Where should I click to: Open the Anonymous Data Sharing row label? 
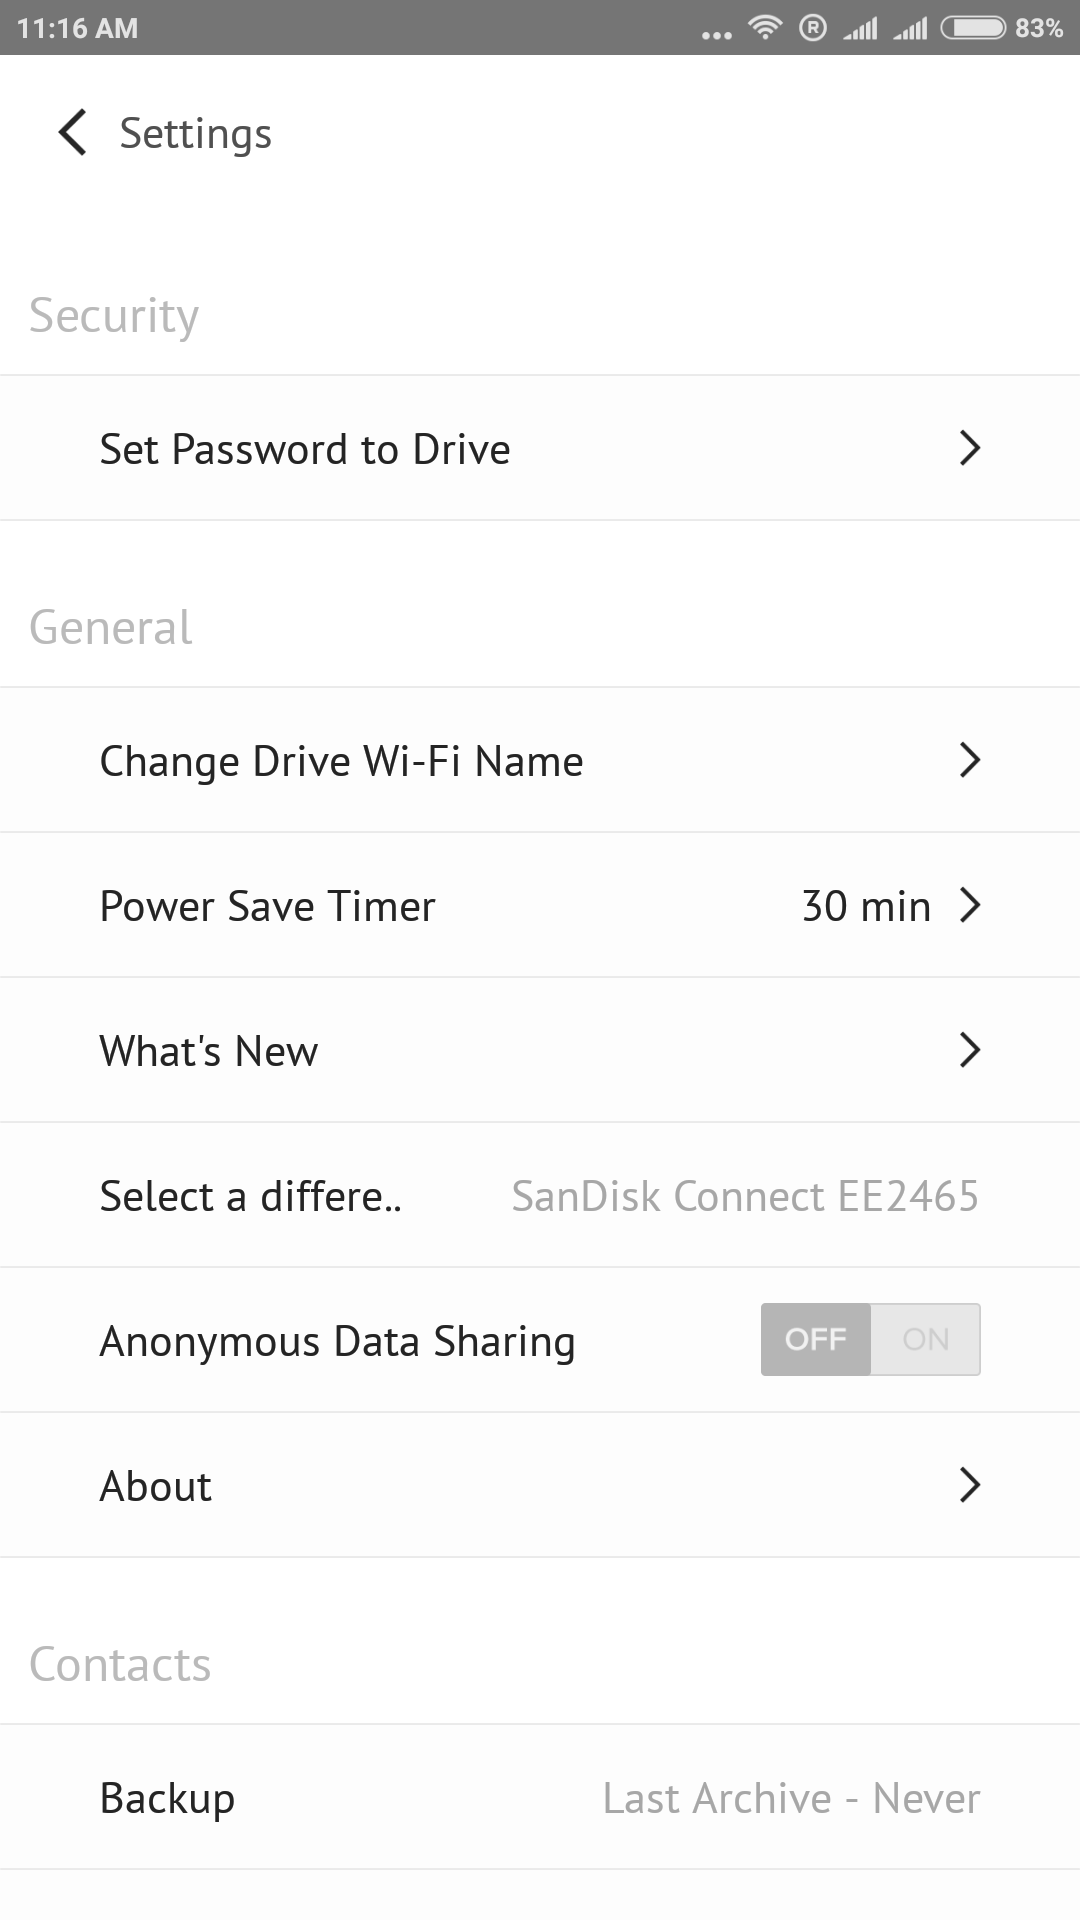coord(337,1341)
